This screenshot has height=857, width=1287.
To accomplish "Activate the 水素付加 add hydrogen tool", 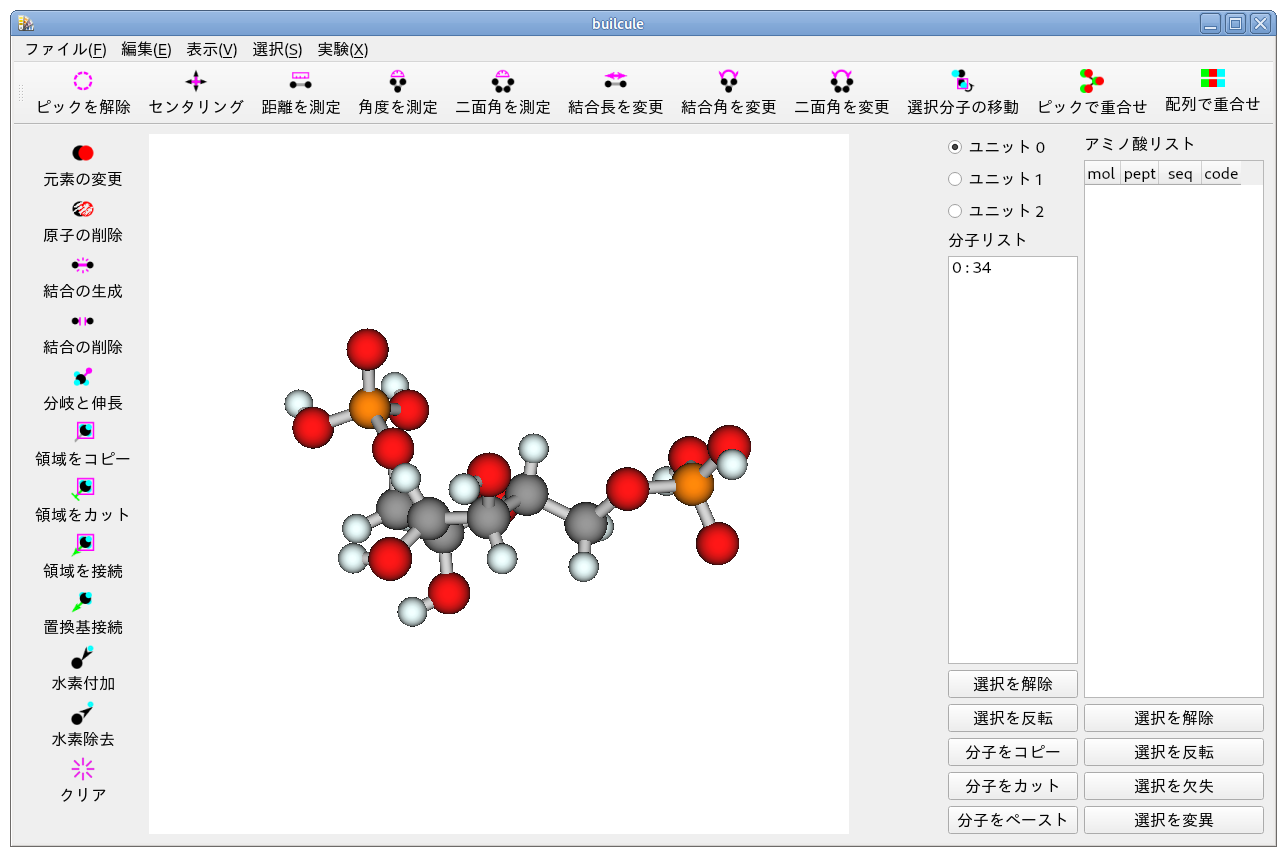I will point(83,657).
